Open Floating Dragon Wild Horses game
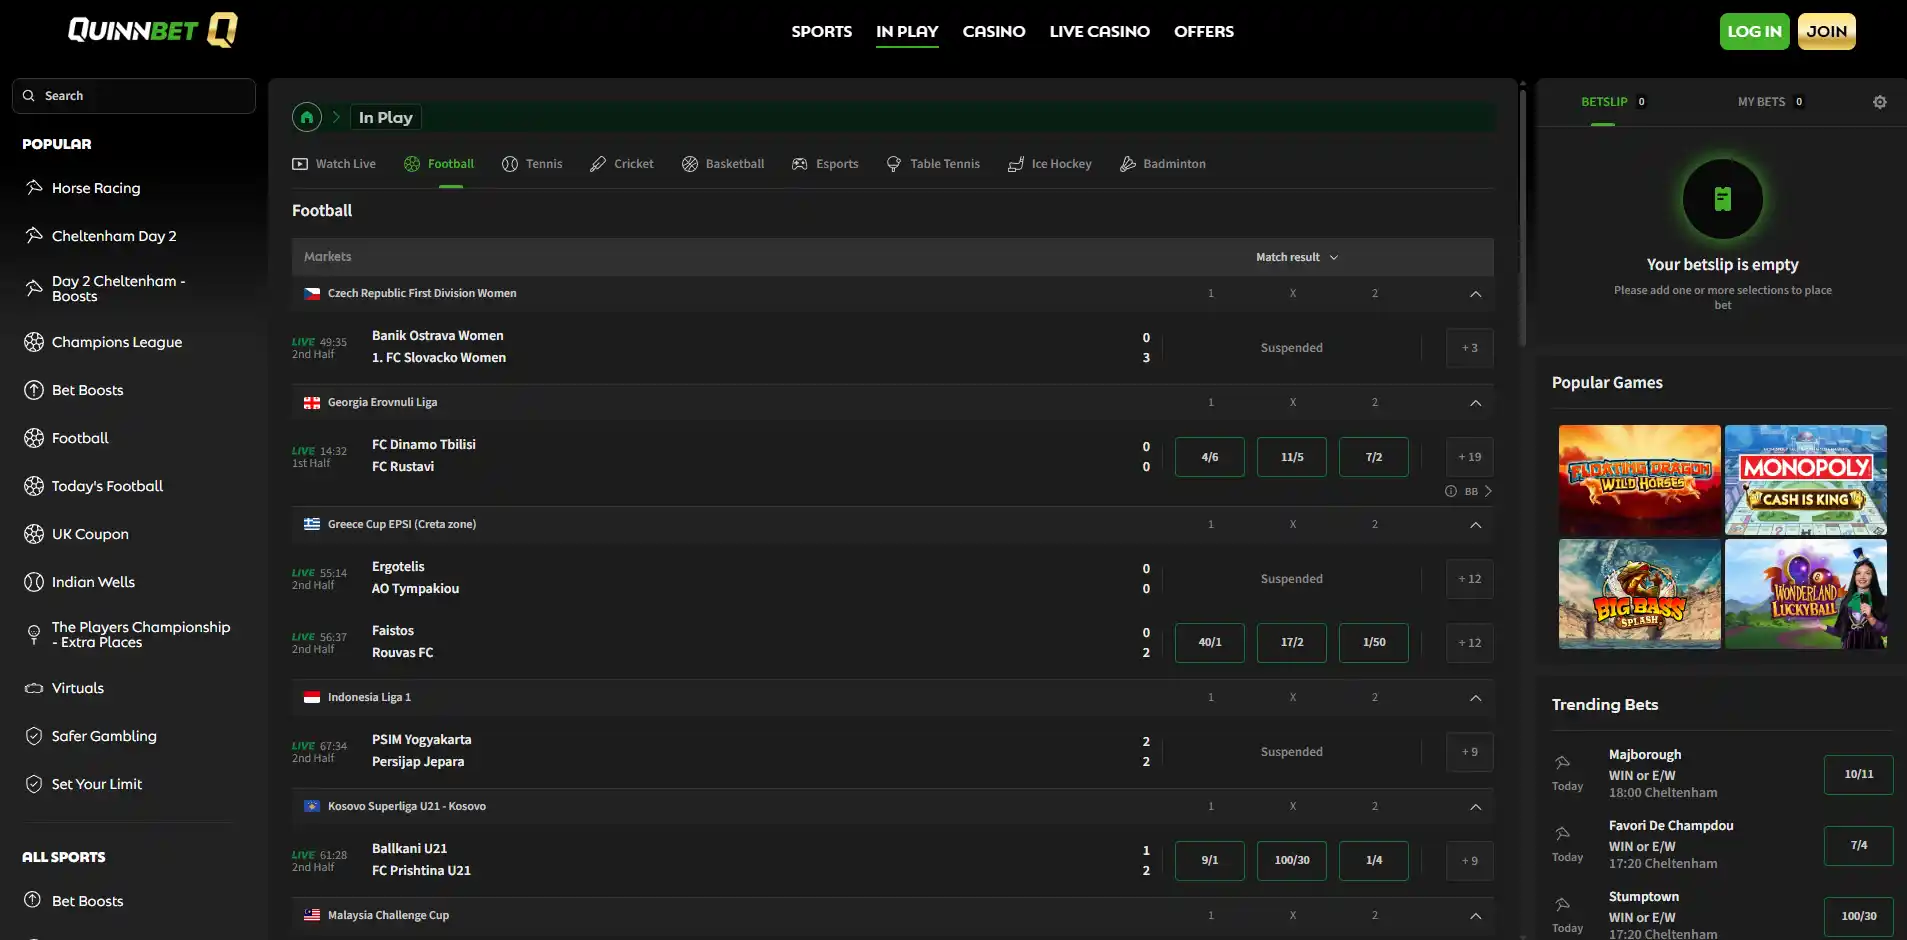The width and height of the screenshot is (1907, 940). pos(1640,480)
